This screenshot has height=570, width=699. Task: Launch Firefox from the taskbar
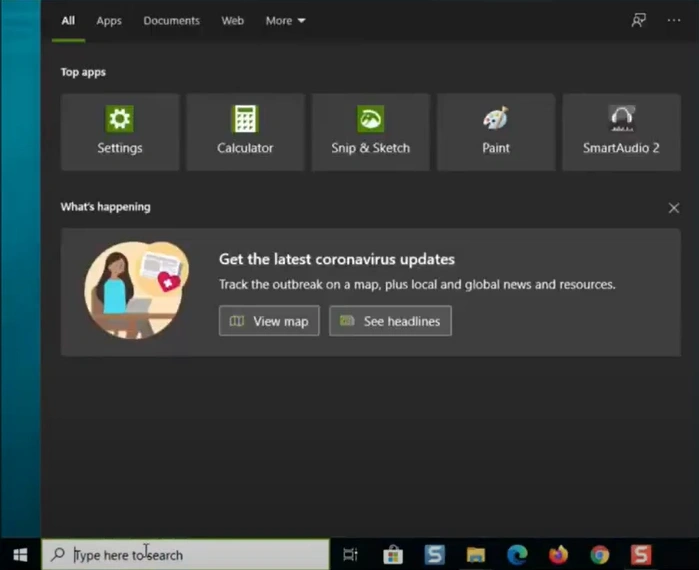559,555
